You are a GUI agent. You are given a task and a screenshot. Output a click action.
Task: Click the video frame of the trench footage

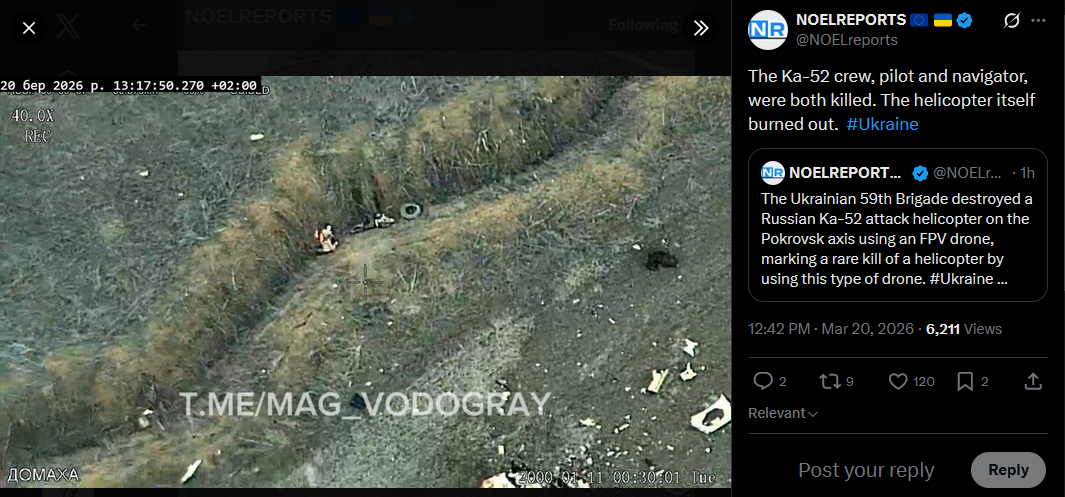click(x=365, y=282)
